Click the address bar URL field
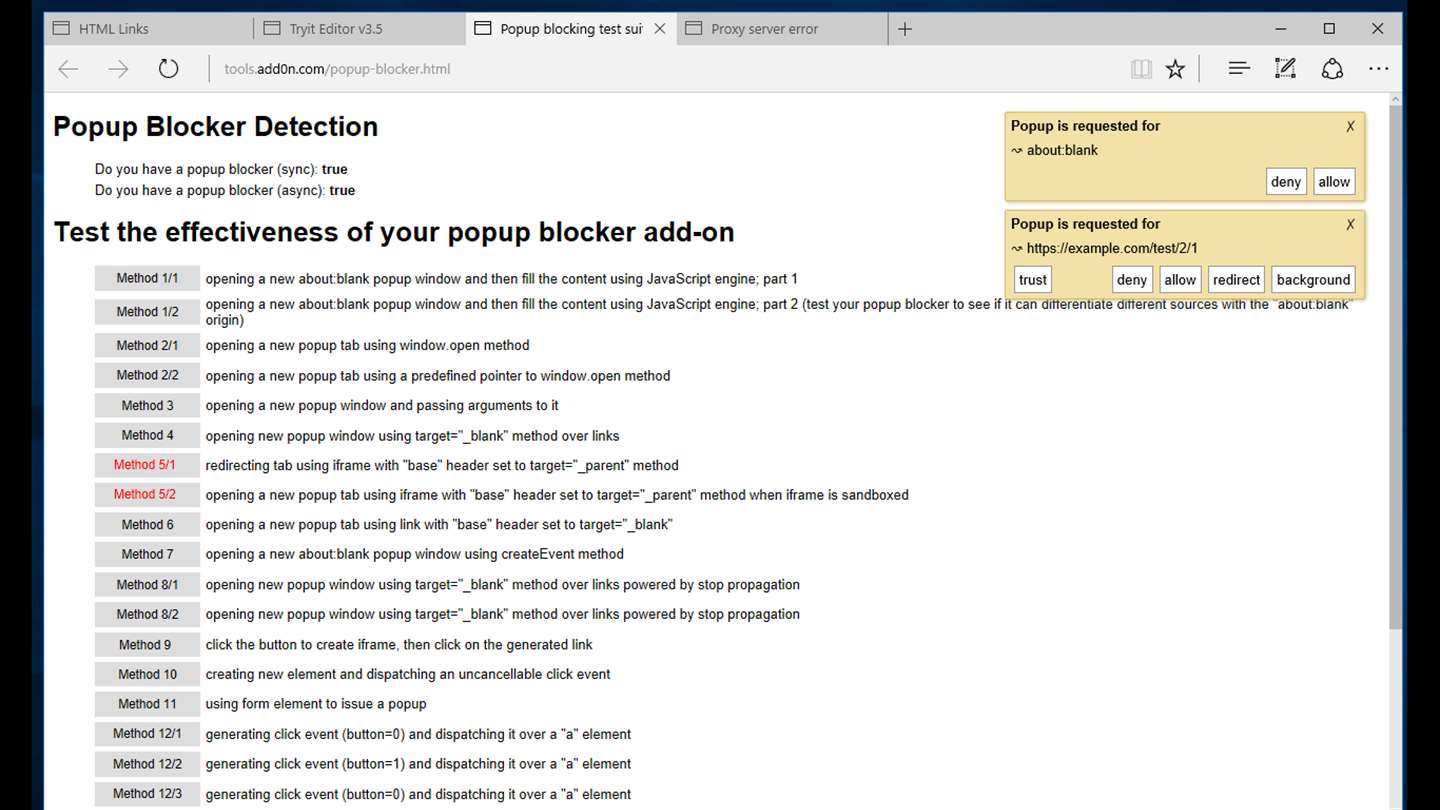Image resolution: width=1440 pixels, height=810 pixels. 660,69
